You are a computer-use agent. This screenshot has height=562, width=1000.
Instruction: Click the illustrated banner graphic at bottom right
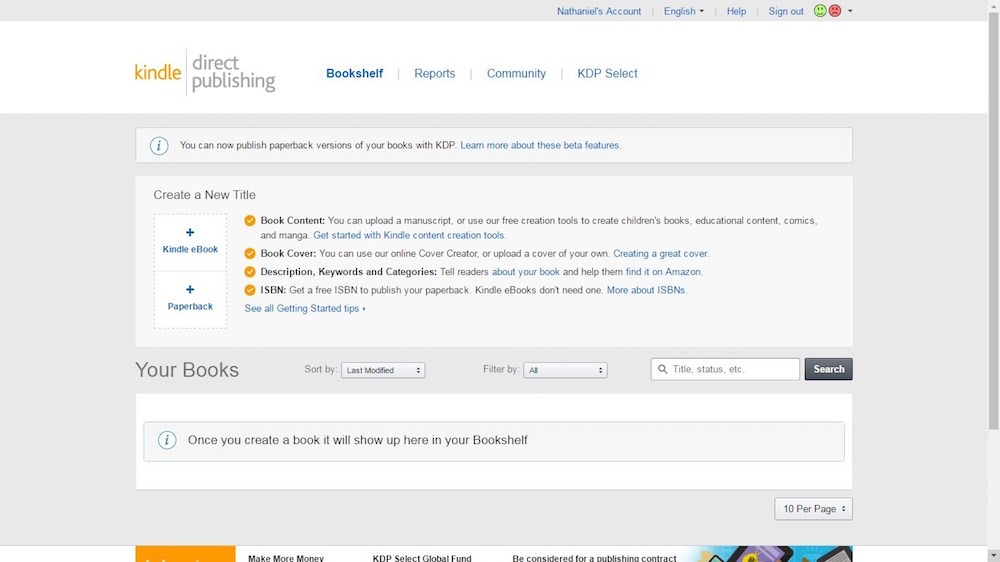click(x=768, y=554)
